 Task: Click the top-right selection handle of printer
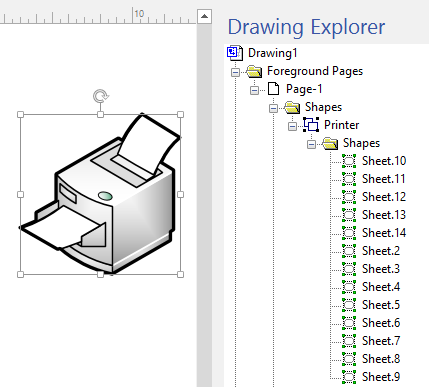click(180, 115)
